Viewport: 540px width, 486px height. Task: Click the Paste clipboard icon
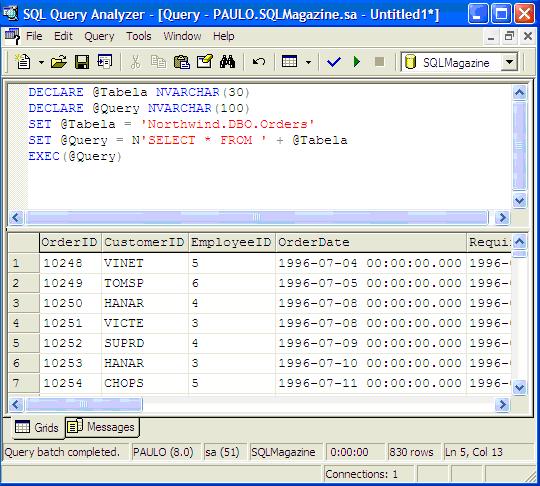181,62
